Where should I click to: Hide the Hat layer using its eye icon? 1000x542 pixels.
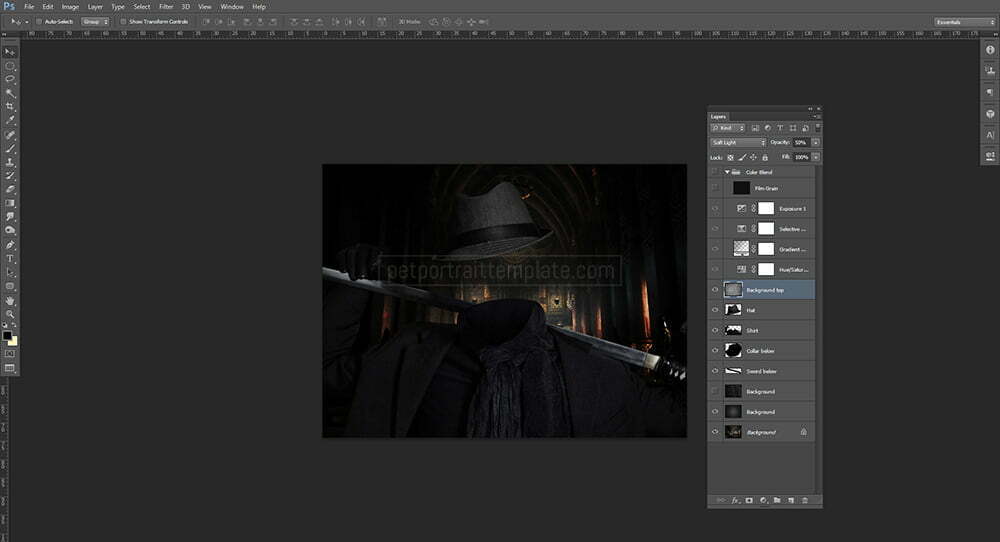click(x=715, y=310)
